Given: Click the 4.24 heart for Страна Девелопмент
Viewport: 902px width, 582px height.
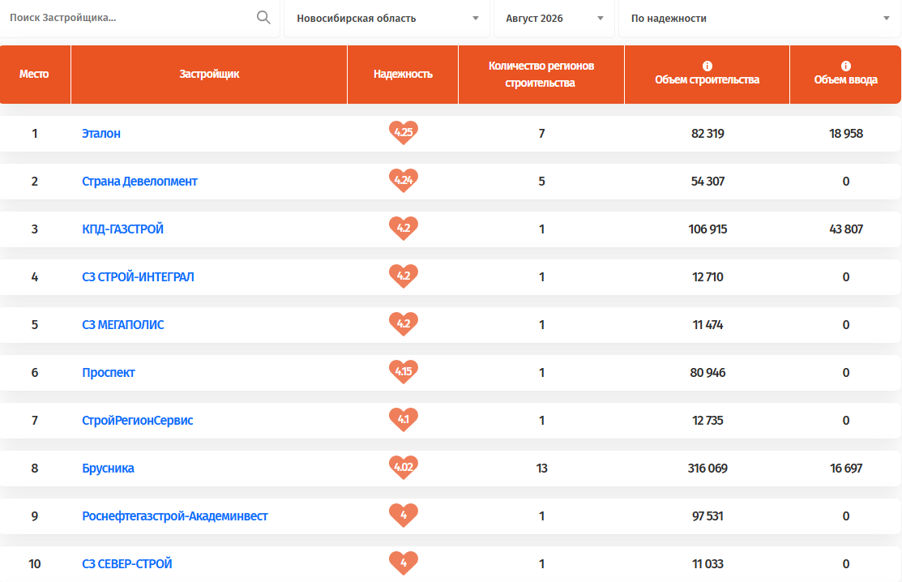Looking at the screenshot, I should coord(403,181).
